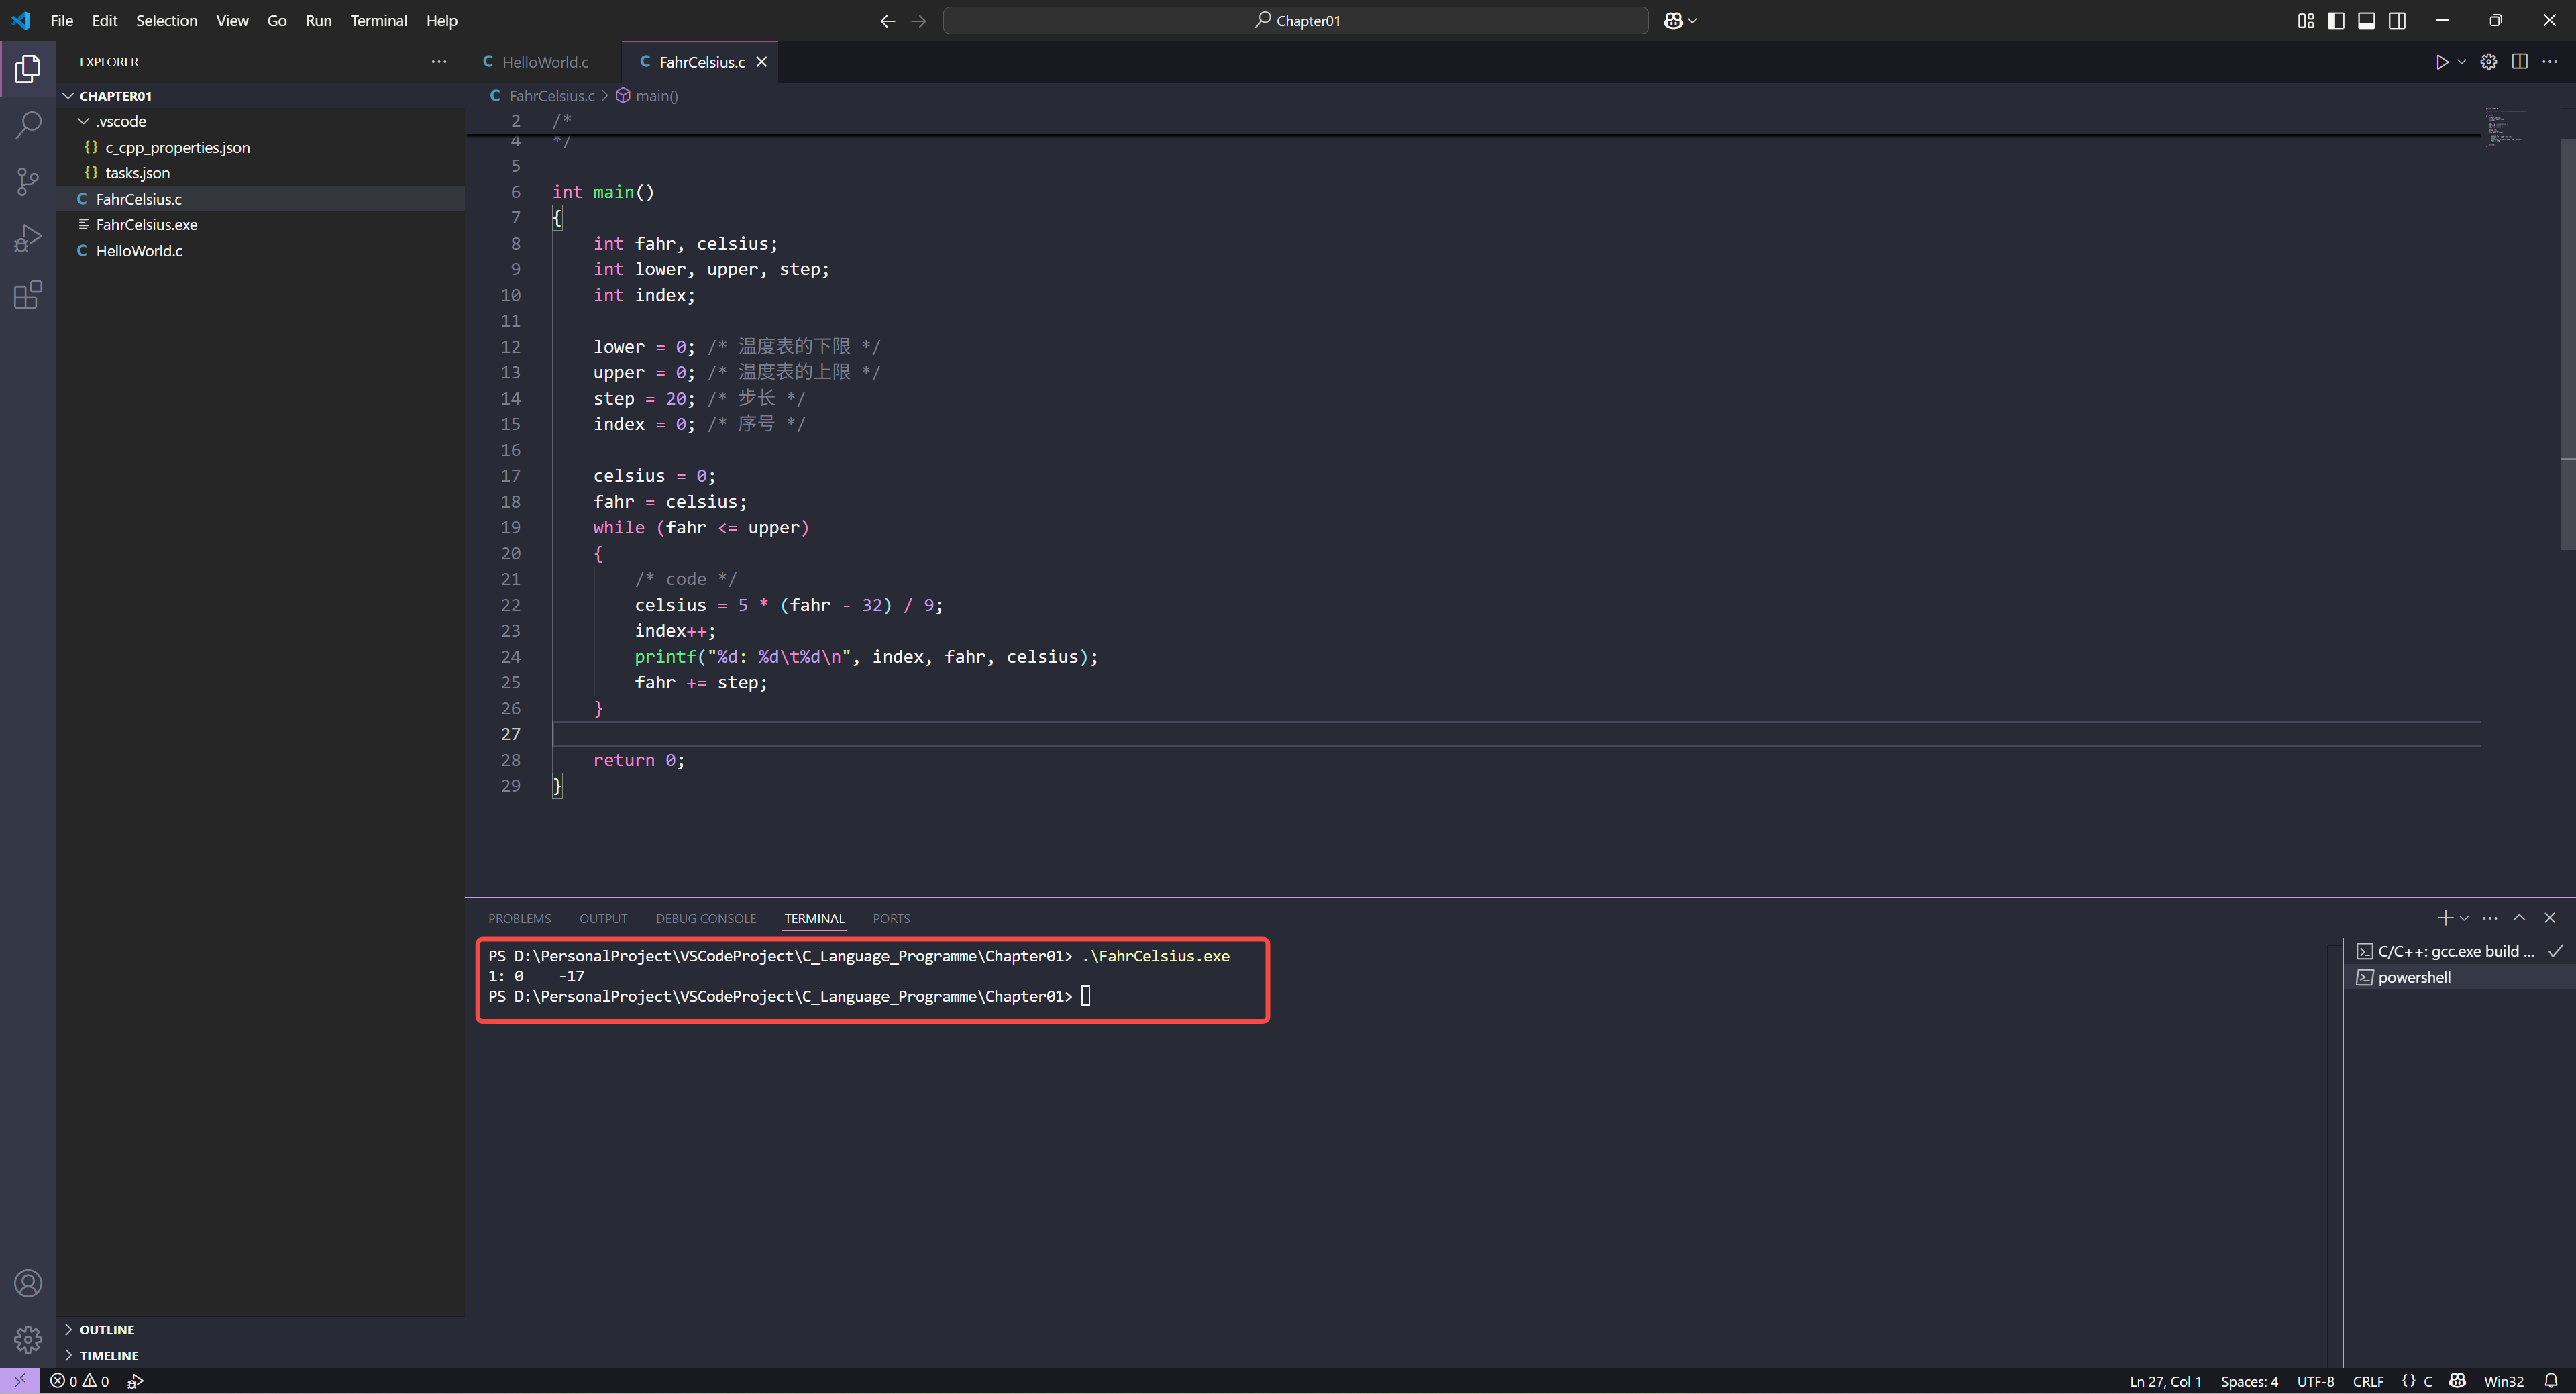Viewport: 2576px width, 1394px height.
Task: Split the editor right
Action: click(x=2519, y=62)
